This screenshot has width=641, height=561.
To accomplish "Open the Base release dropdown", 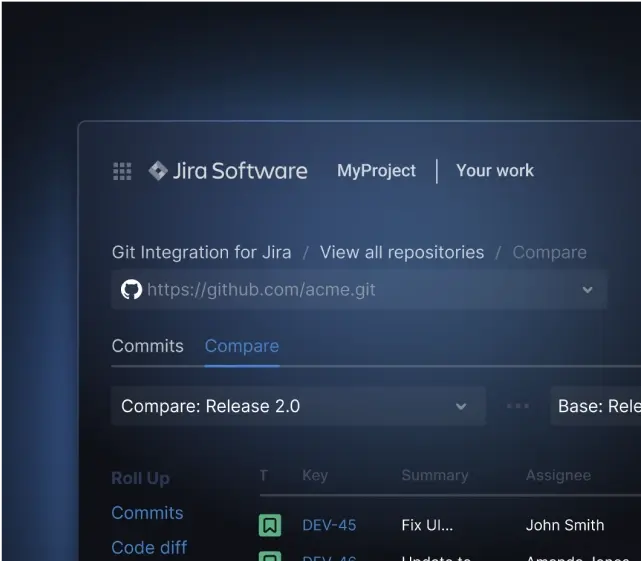I will coord(596,406).
